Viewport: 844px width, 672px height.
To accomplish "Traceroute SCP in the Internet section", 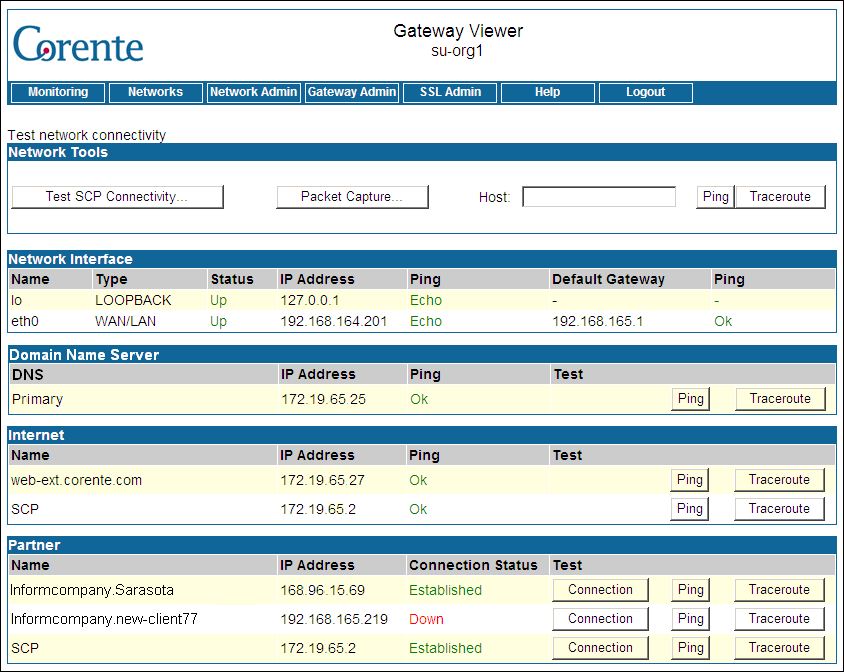I will pos(779,509).
